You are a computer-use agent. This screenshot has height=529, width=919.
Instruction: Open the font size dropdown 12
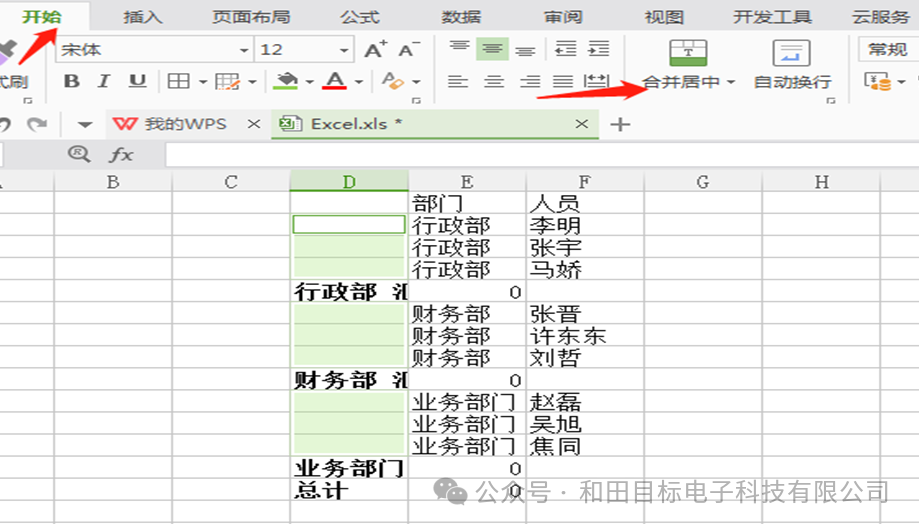click(x=344, y=50)
